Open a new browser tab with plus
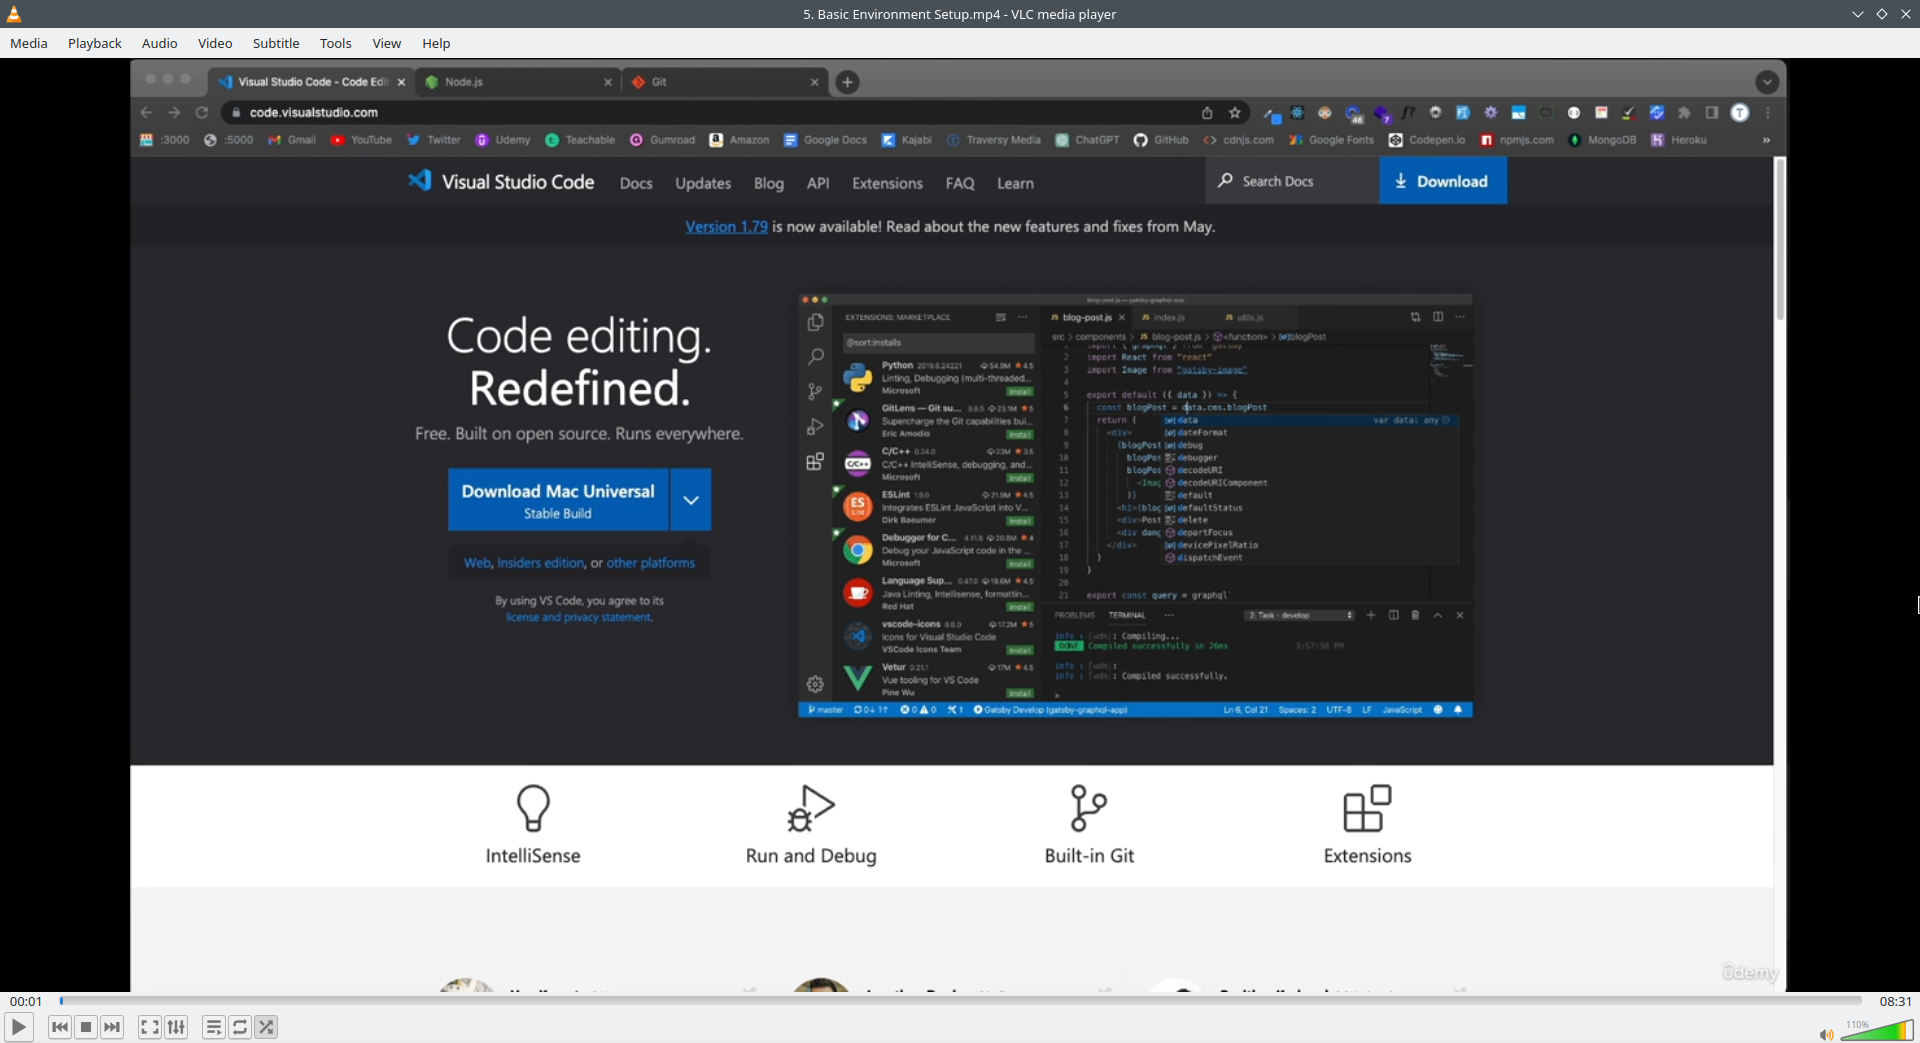The width and height of the screenshot is (1920, 1043). coord(847,82)
